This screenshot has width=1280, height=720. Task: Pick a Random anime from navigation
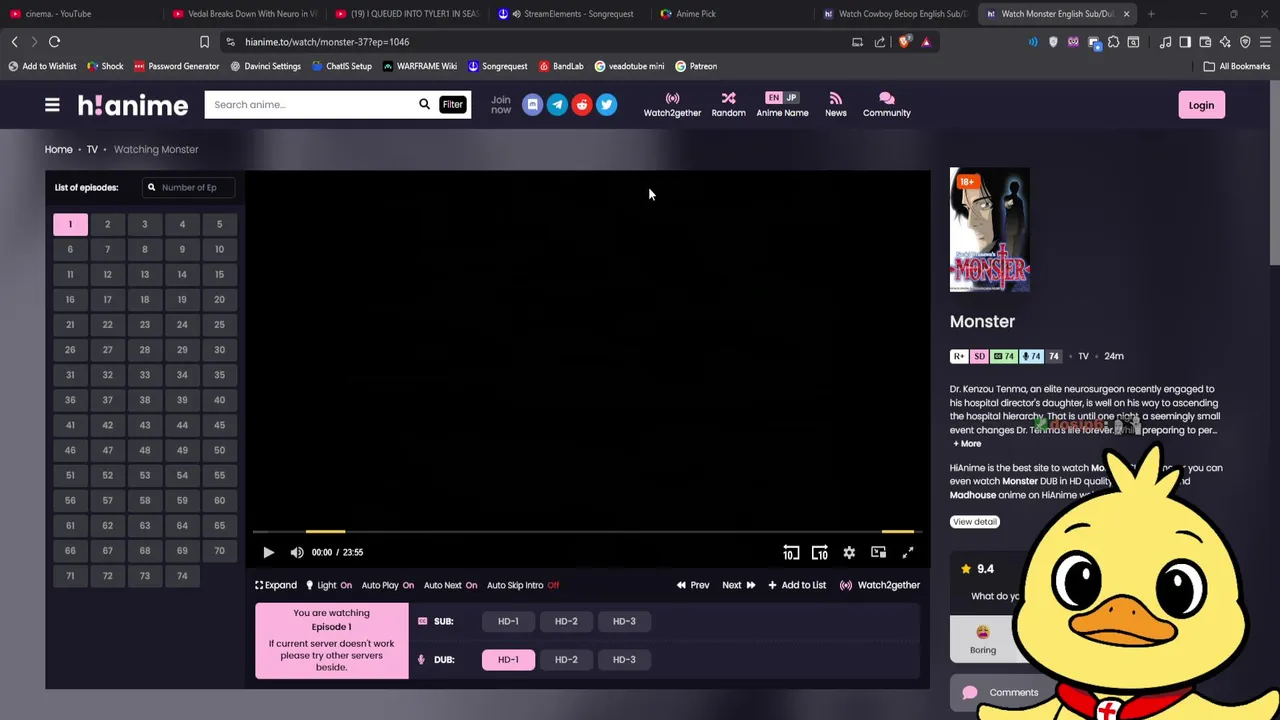(728, 104)
